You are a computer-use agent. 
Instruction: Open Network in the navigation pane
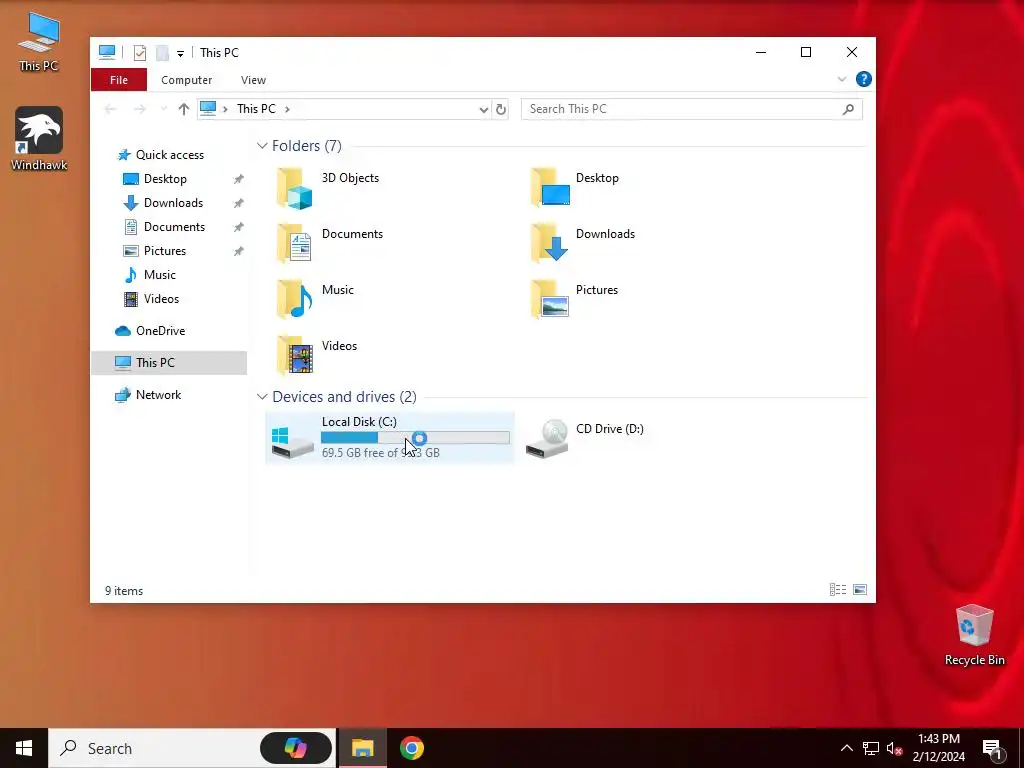coord(158,394)
